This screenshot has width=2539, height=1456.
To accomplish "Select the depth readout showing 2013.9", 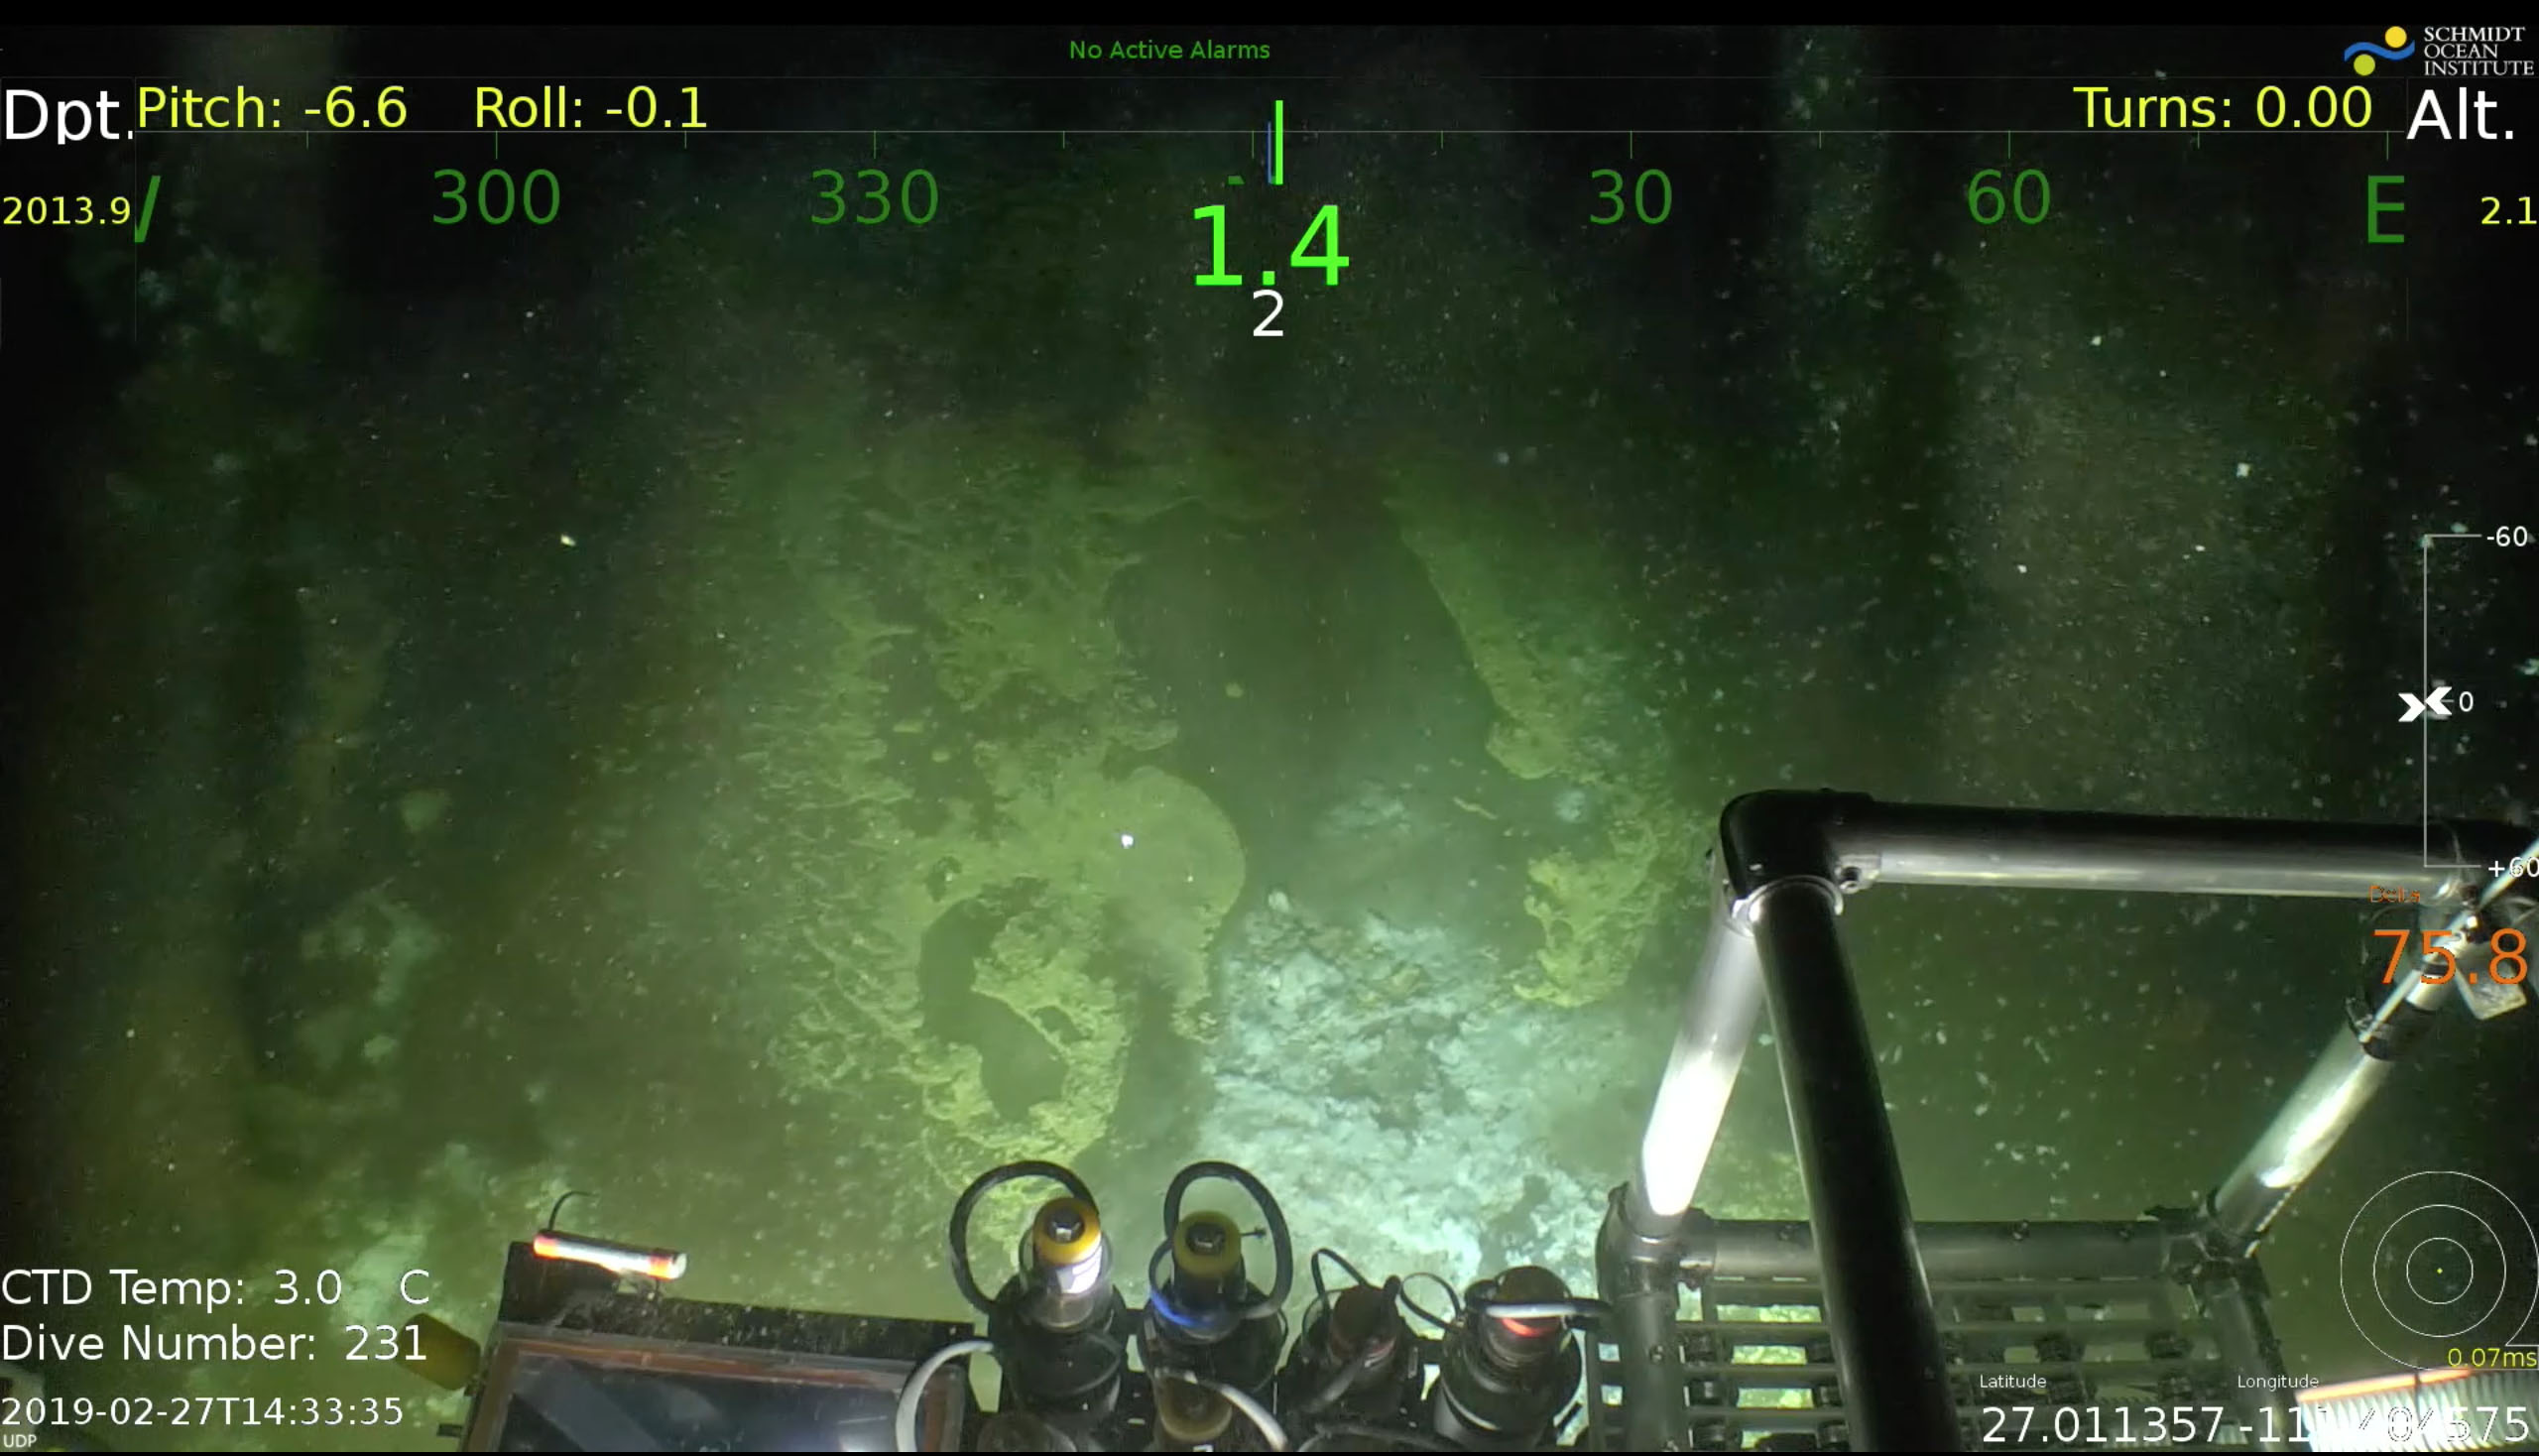I will [66, 210].
